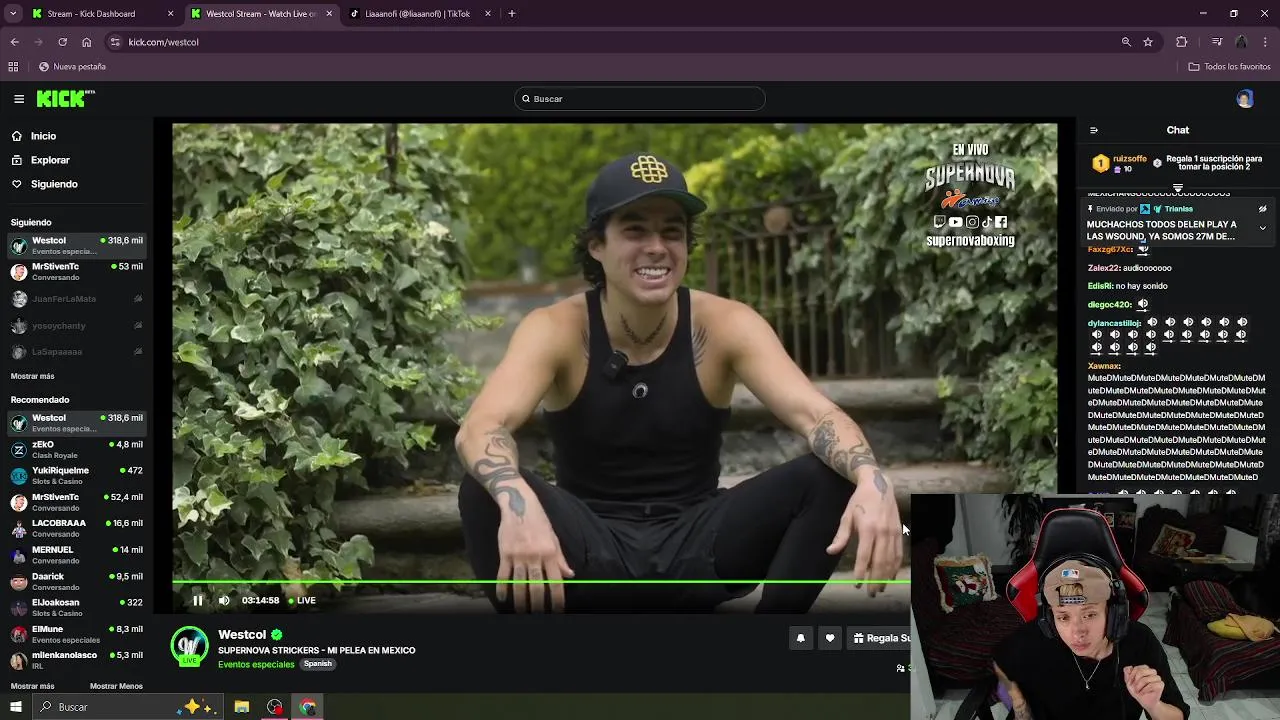Image resolution: width=1280 pixels, height=720 pixels.
Task: Expand Mostrar más under Recomendado
Action: [32, 686]
